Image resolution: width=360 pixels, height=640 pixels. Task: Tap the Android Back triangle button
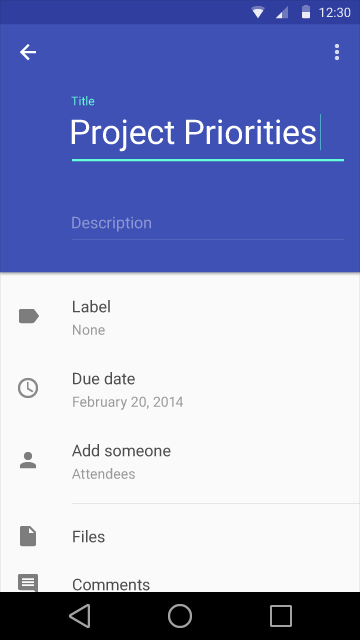pos(80,616)
